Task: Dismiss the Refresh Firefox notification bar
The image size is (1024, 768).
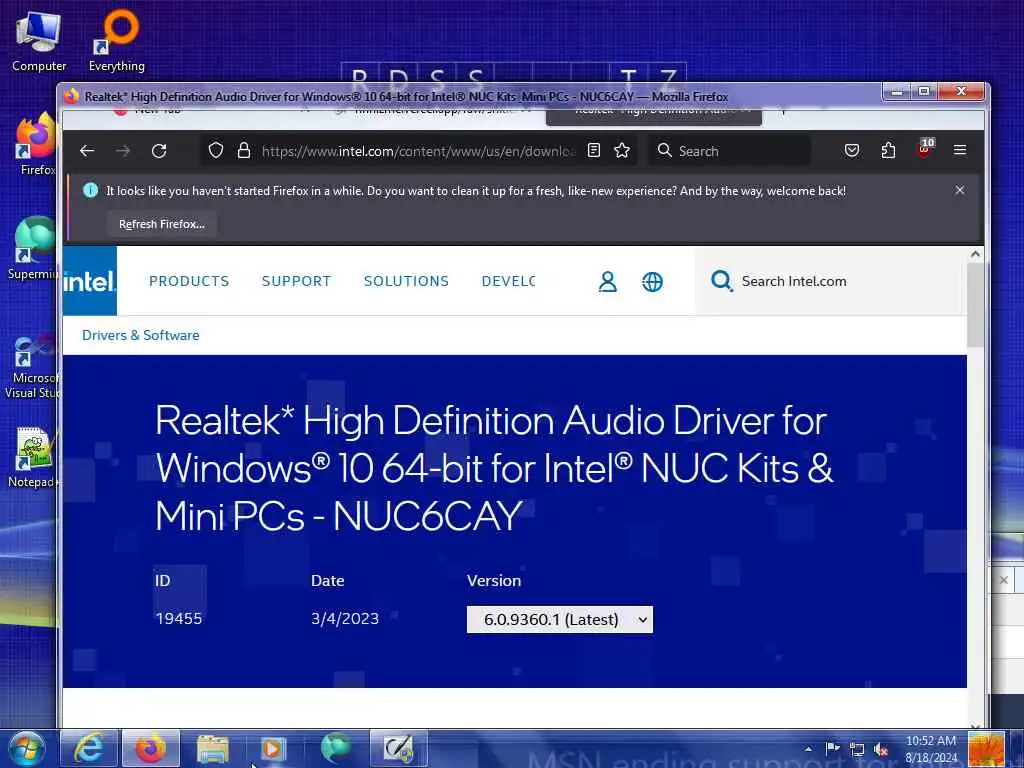Action: (959, 190)
